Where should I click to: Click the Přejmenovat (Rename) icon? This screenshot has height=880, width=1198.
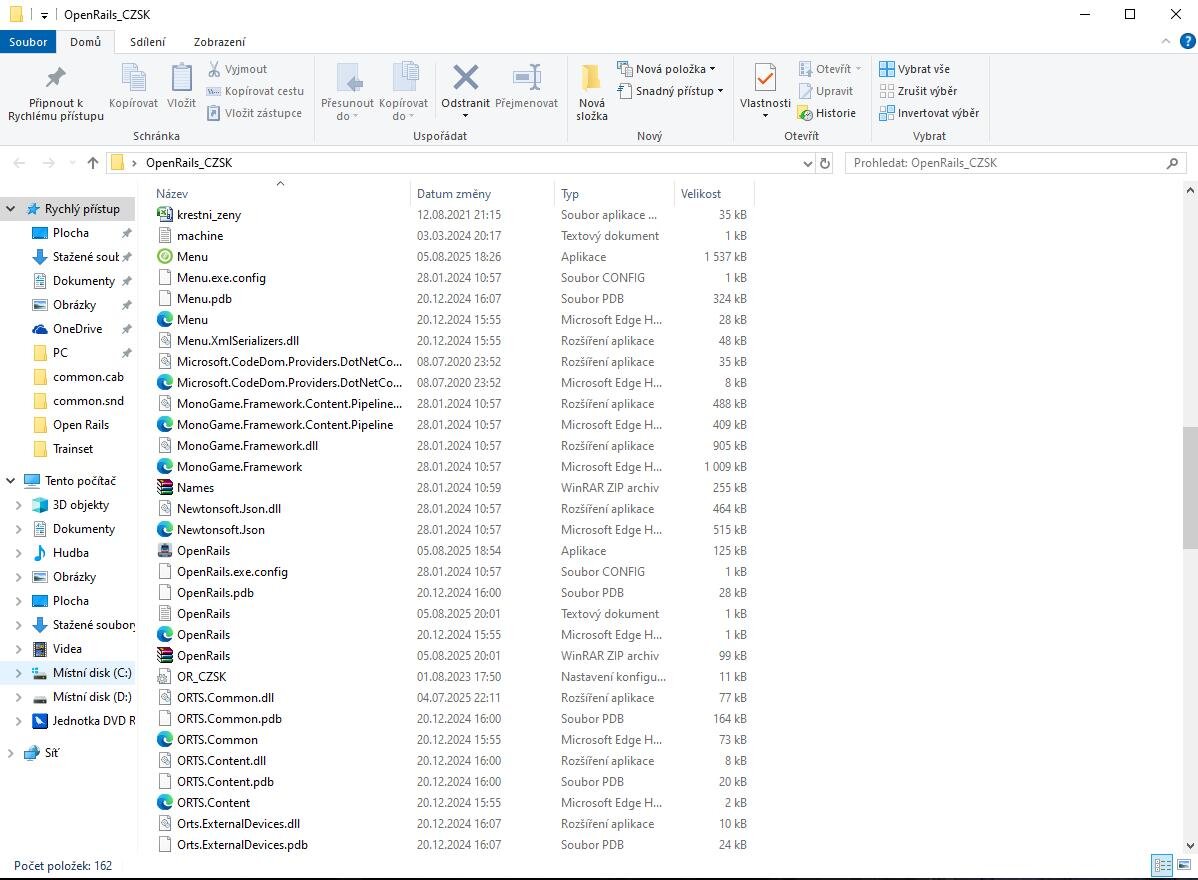526,78
